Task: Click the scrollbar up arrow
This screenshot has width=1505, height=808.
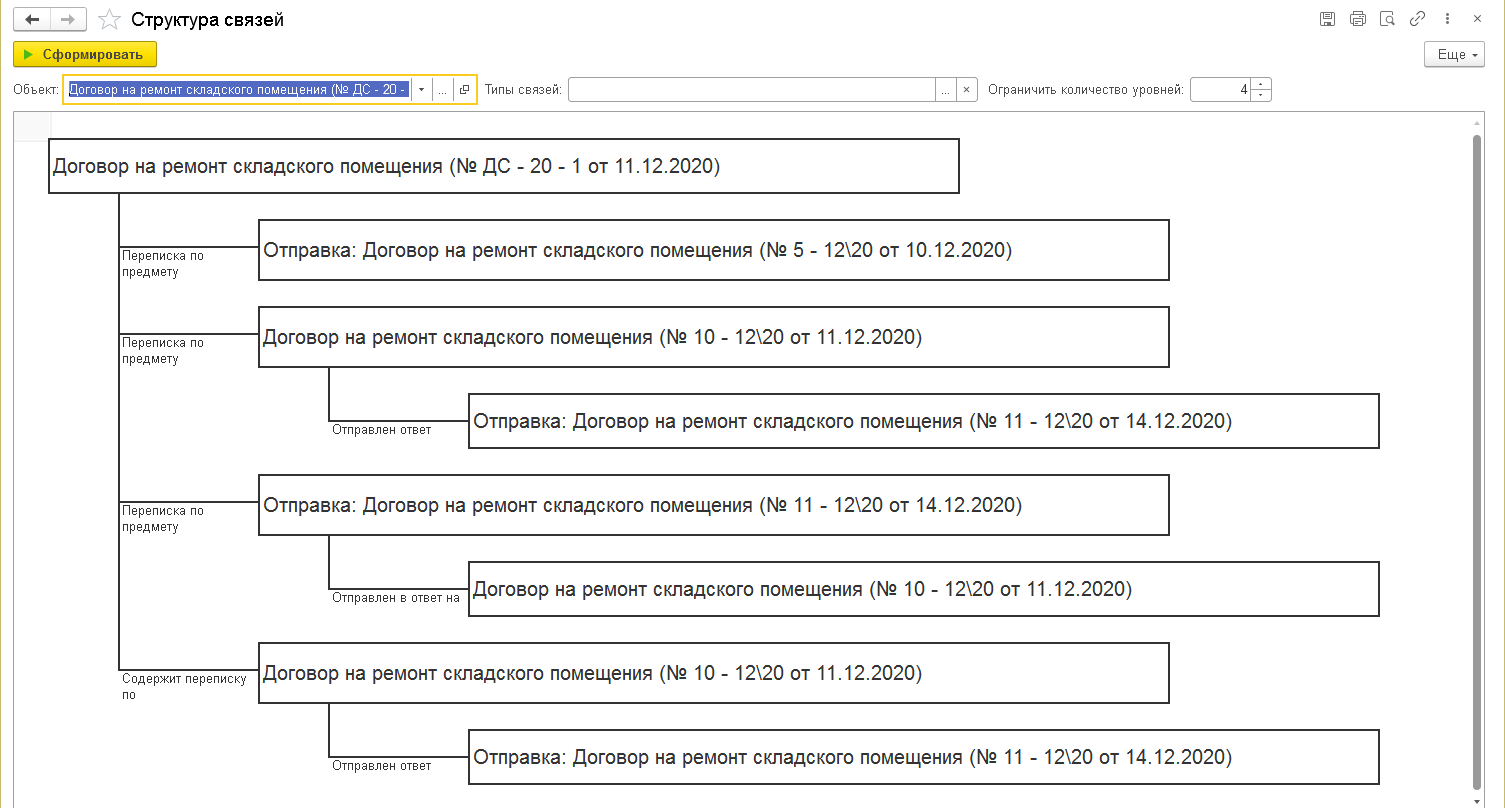Action: point(1477,121)
